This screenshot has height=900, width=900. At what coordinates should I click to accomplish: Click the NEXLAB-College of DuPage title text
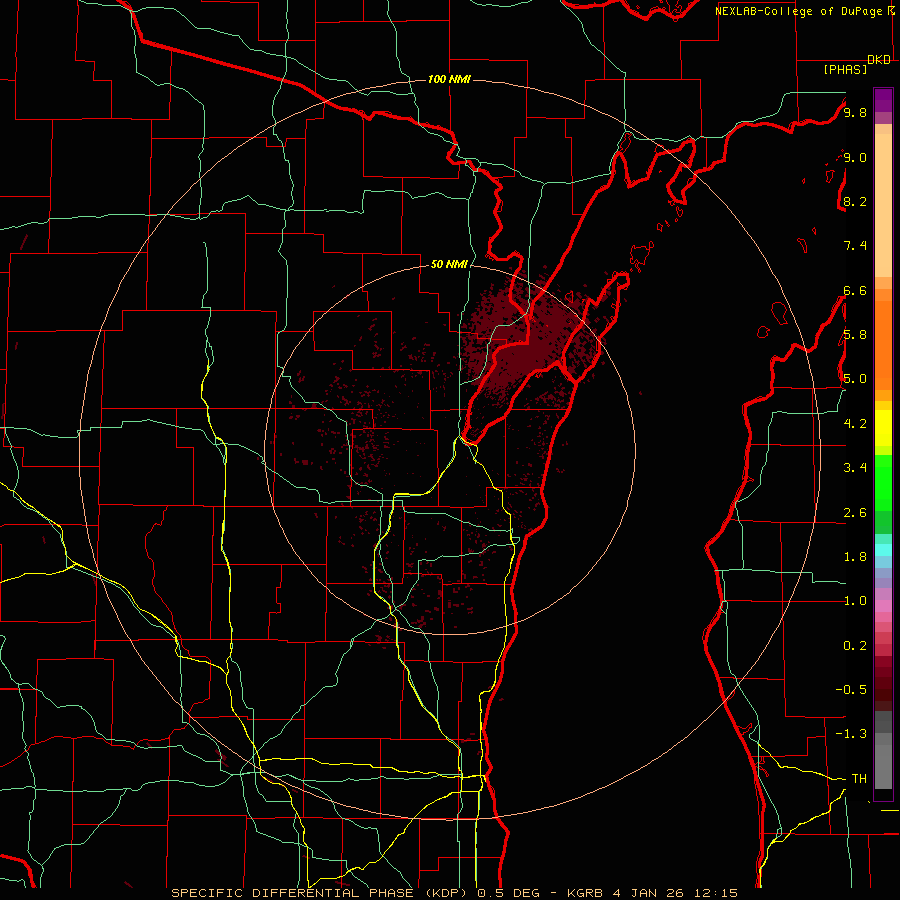(799, 11)
